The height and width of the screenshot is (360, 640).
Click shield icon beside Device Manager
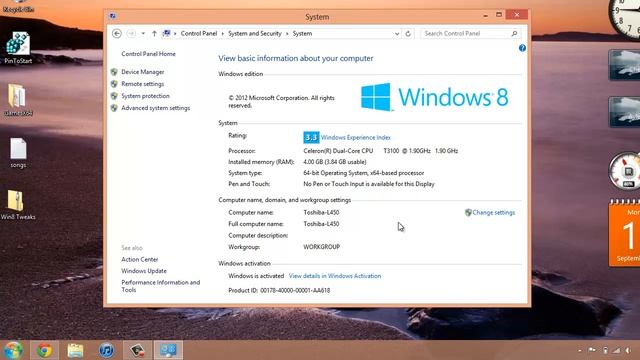114,72
